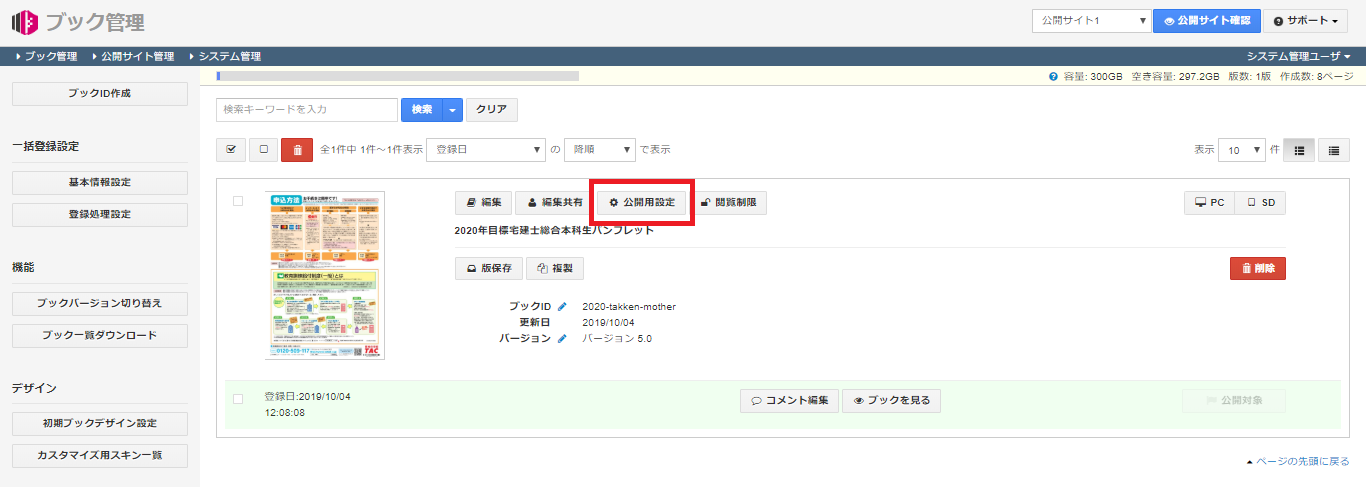The width and height of the screenshot is (1366, 487).
Task: Click the keyword search input field
Action: coord(307,110)
